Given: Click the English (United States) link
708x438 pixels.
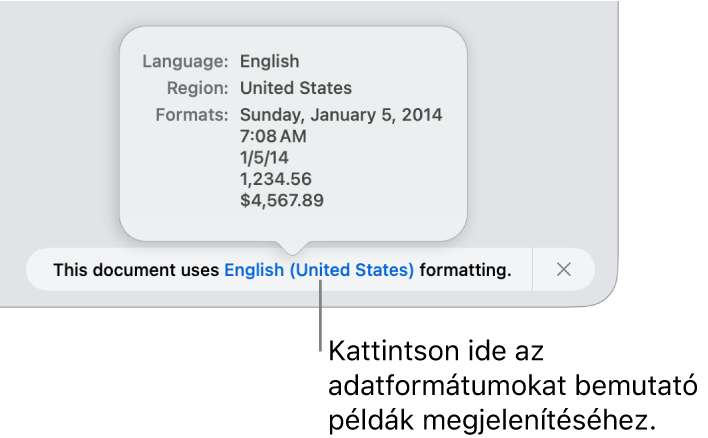Looking at the screenshot, I should tap(318, 270).
